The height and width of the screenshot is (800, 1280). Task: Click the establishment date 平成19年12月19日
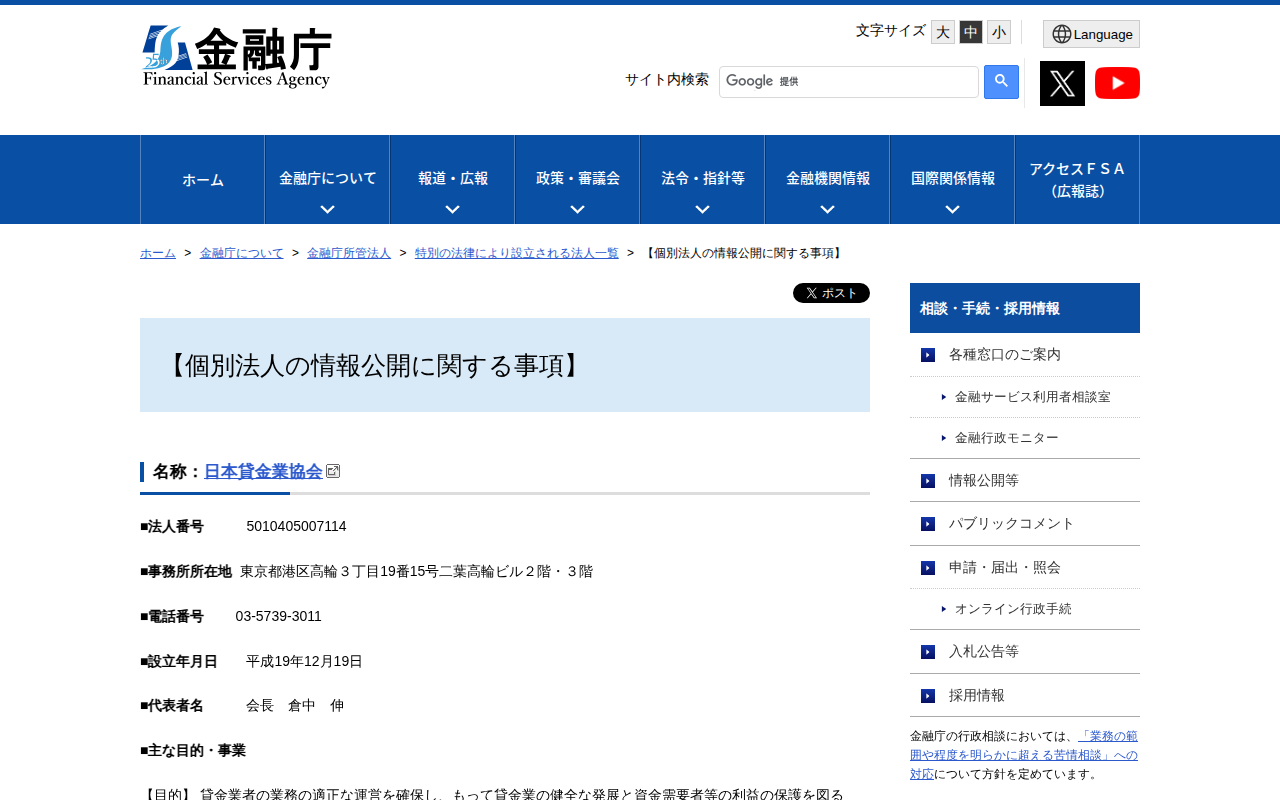coord(304,661)
